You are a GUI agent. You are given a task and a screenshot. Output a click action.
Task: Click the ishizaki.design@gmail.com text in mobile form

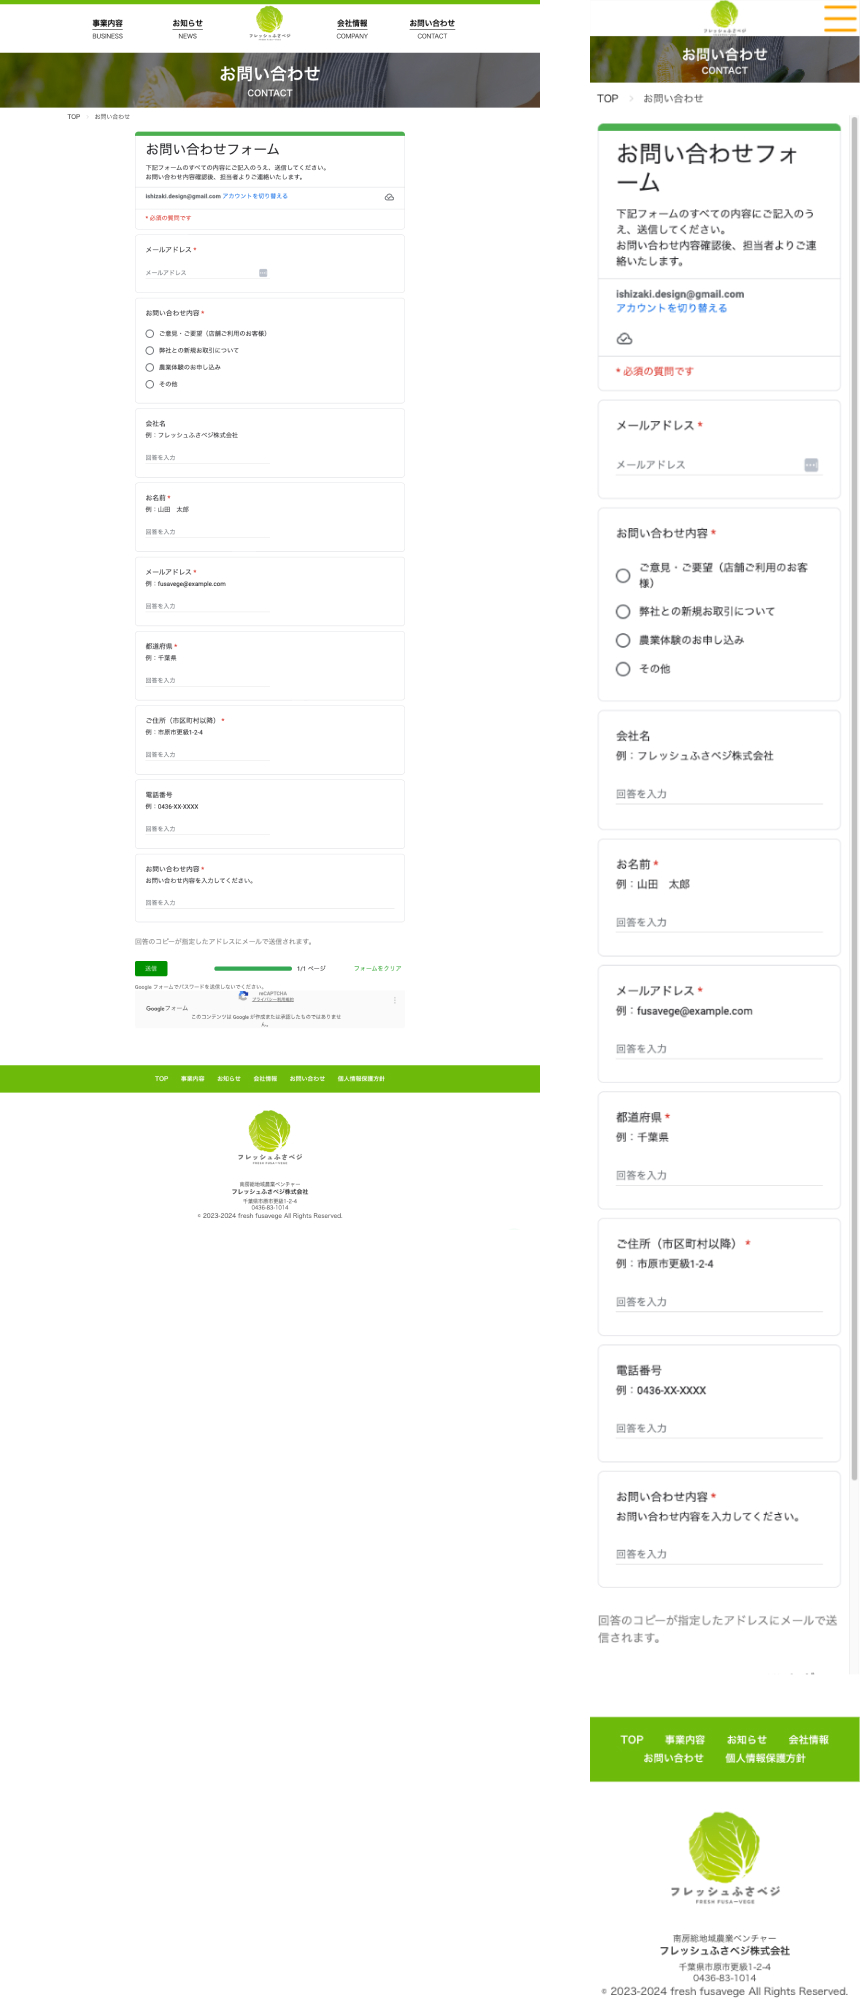pos(680,294)
